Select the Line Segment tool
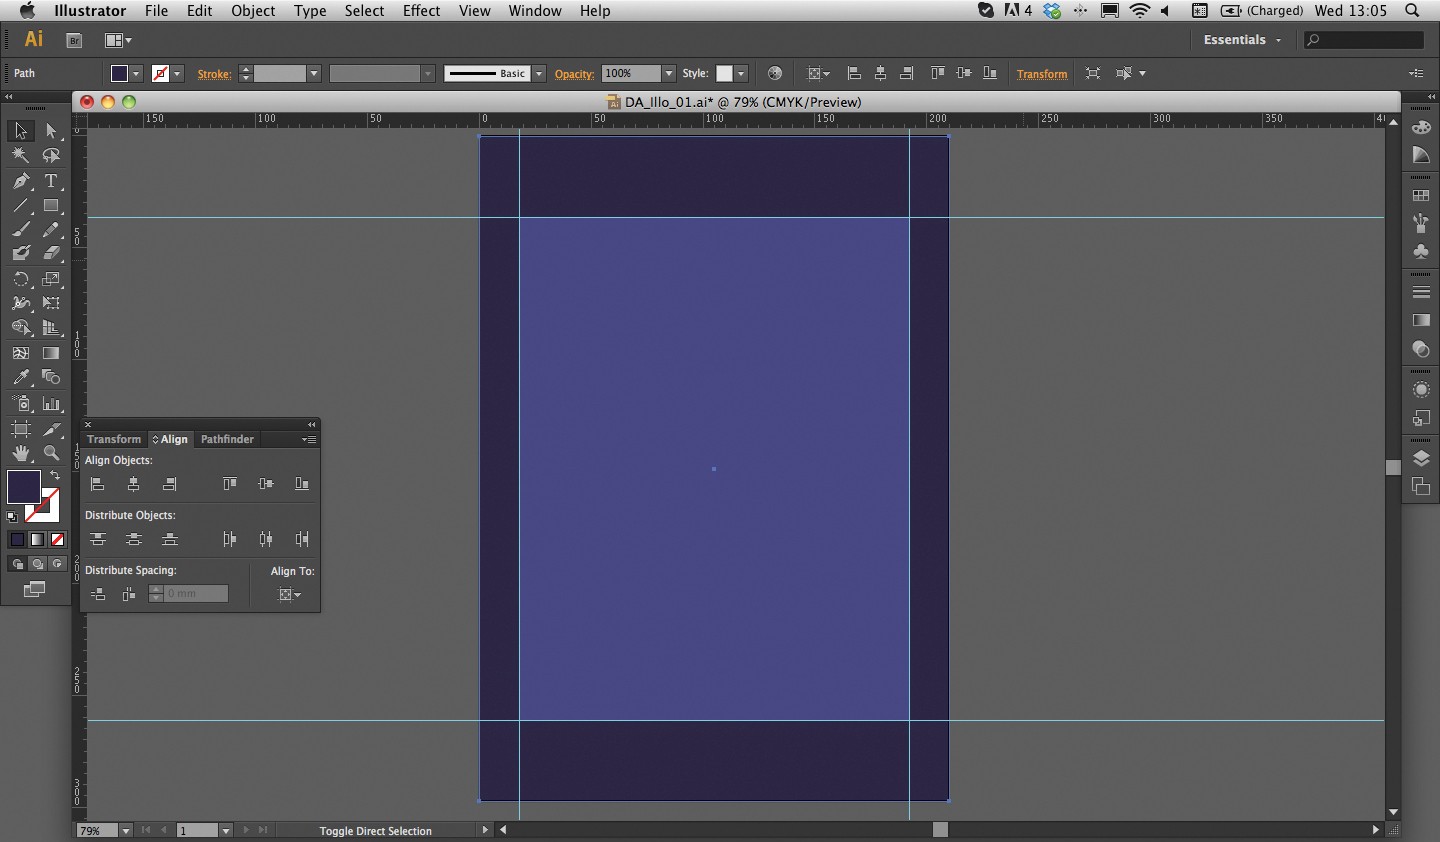This screenshot has width=1440, height=842. 21,206
